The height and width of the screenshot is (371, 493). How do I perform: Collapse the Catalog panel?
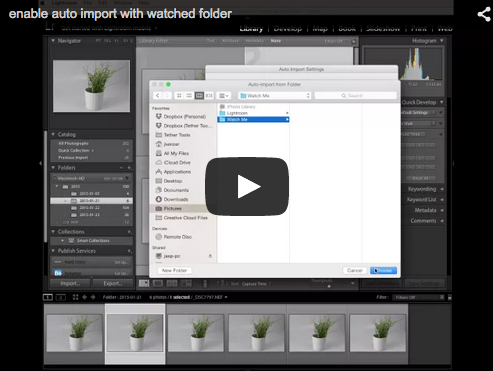point(53,134)
